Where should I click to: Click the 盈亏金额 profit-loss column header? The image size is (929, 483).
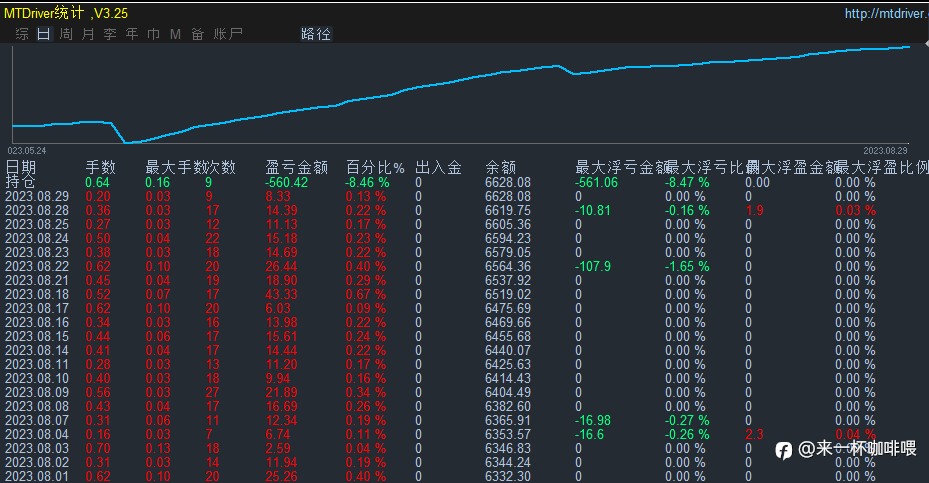point(297,168)
